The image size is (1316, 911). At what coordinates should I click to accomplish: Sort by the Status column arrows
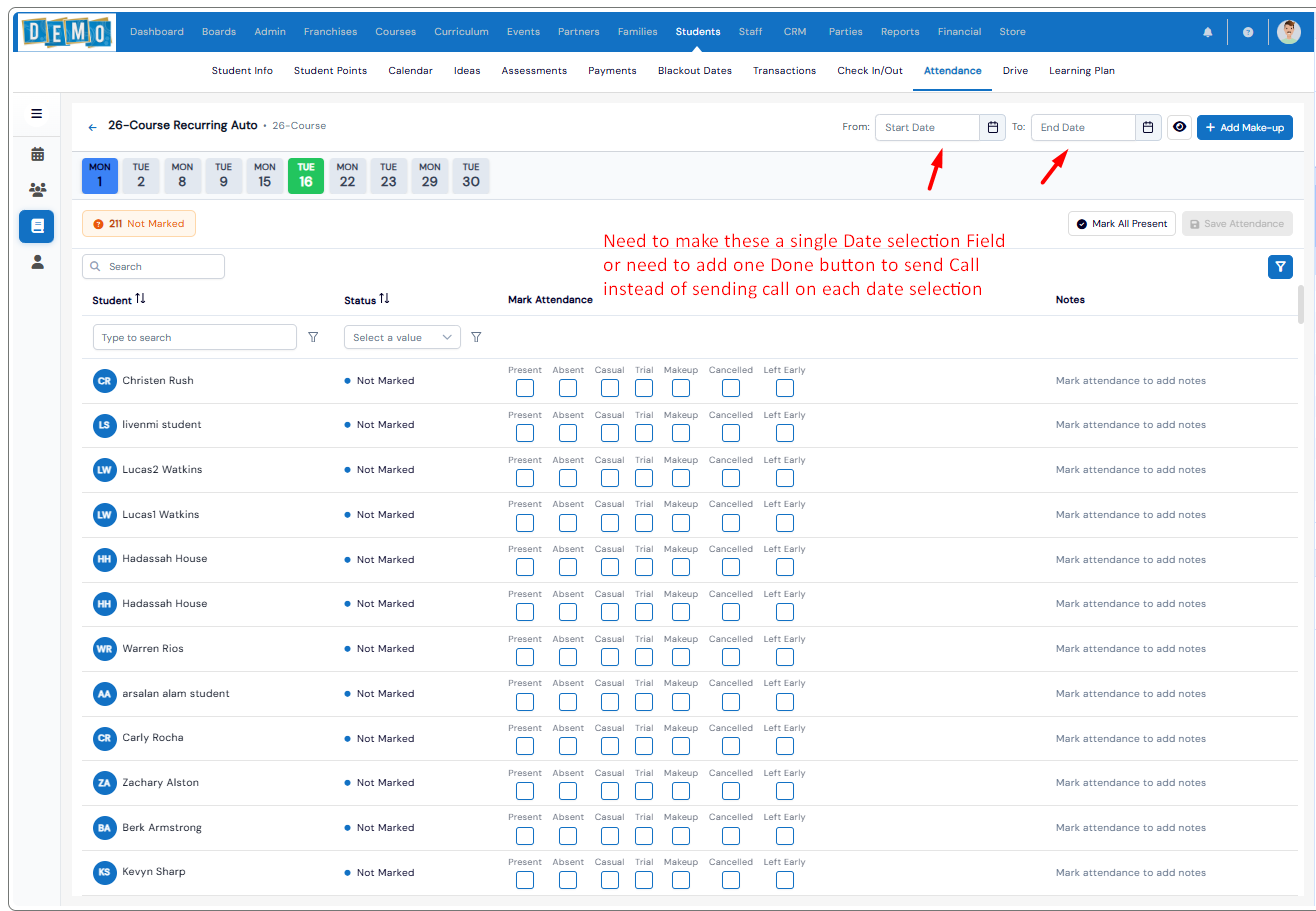pos(384,299)
